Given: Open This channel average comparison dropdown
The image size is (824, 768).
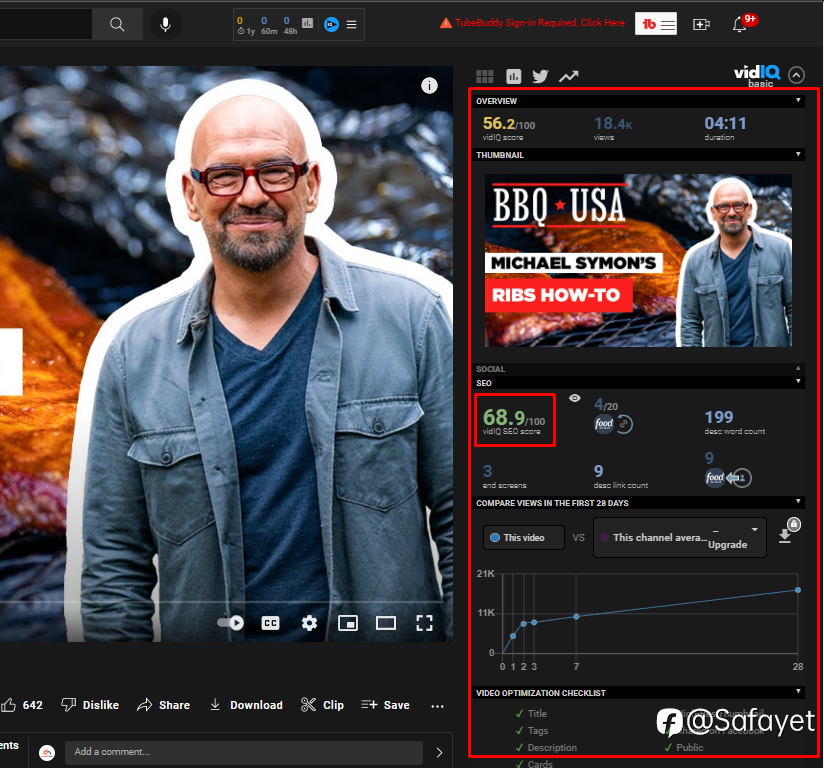Looking at the screenshot, I should [679, 537].
